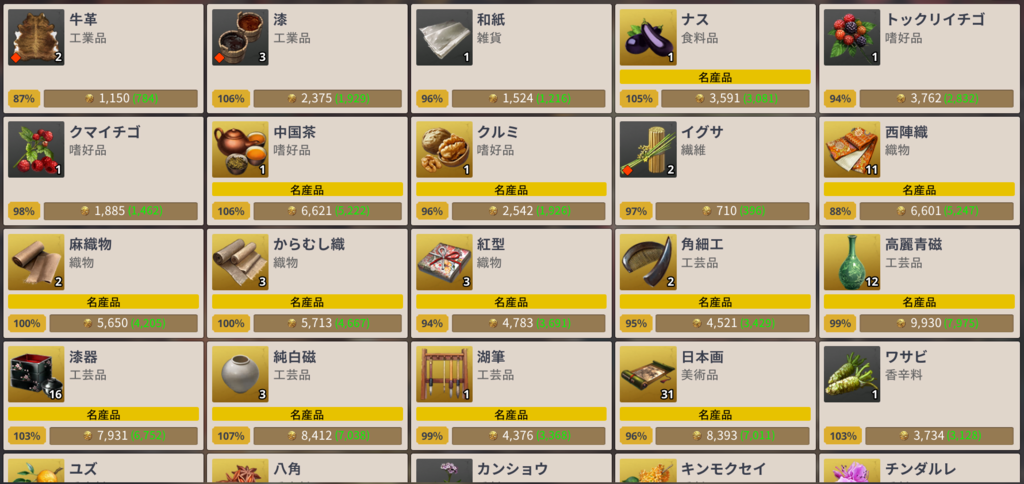Select the 中国茶 teapot icon
1024x484 pixels.
[x=240, y=150]
